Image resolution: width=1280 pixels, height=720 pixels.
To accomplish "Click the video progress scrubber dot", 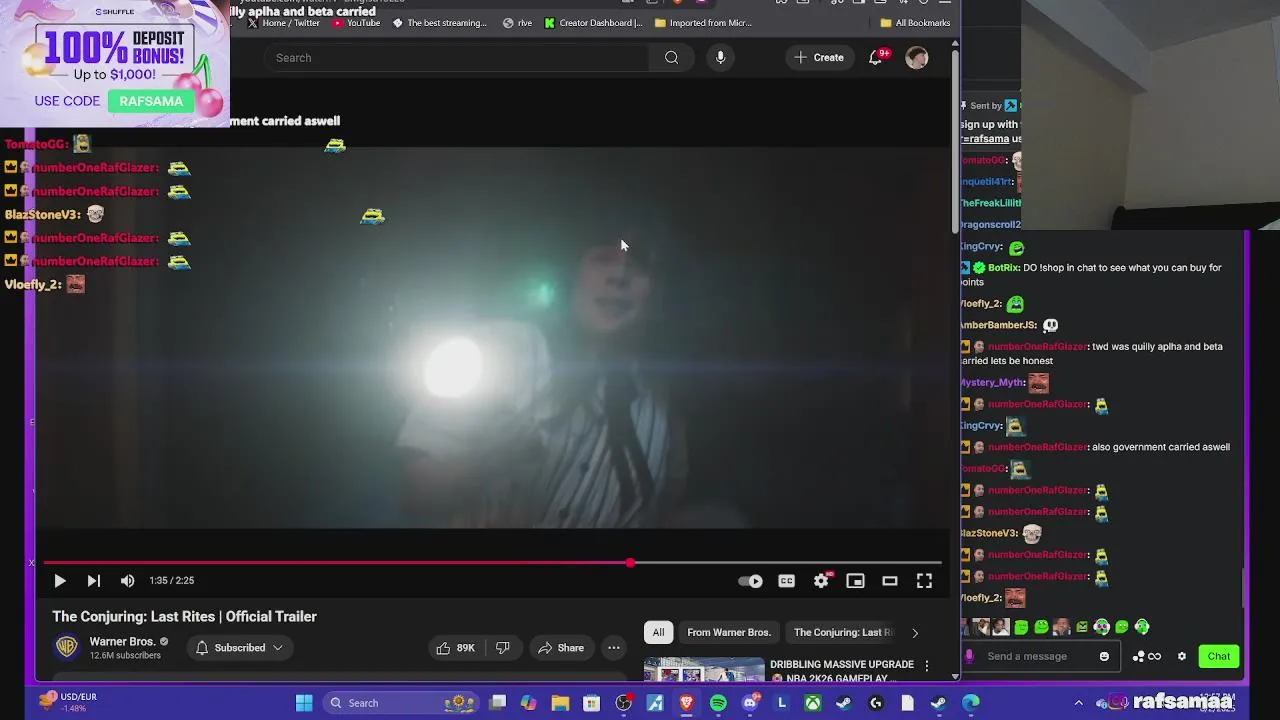I will [630, 563].
